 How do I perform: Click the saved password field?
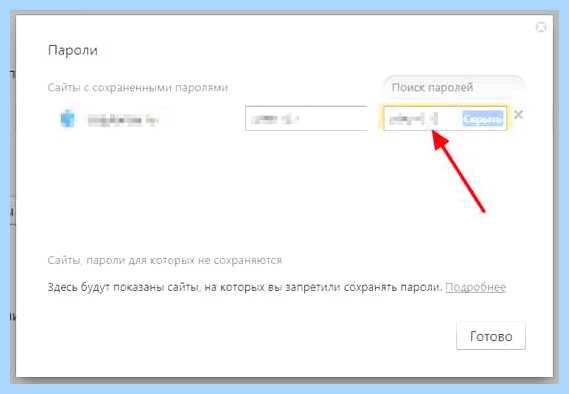click(x=445, y=118)
